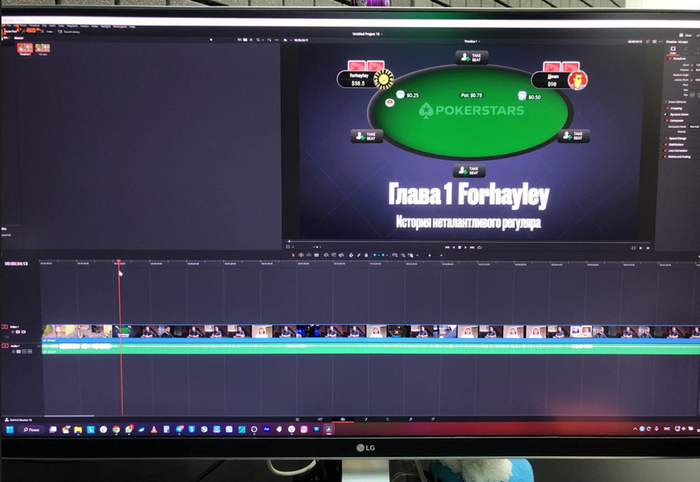Click the media pool search icon
700x482 pixels.
click(x=258, y=40)
